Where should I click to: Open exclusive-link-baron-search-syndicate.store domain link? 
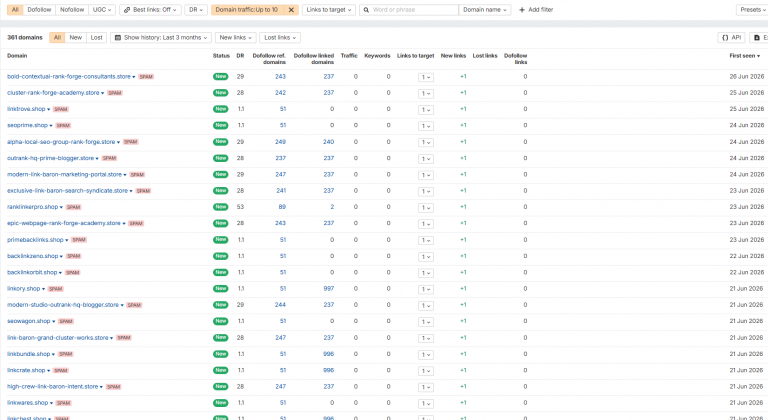click(67, 191)
